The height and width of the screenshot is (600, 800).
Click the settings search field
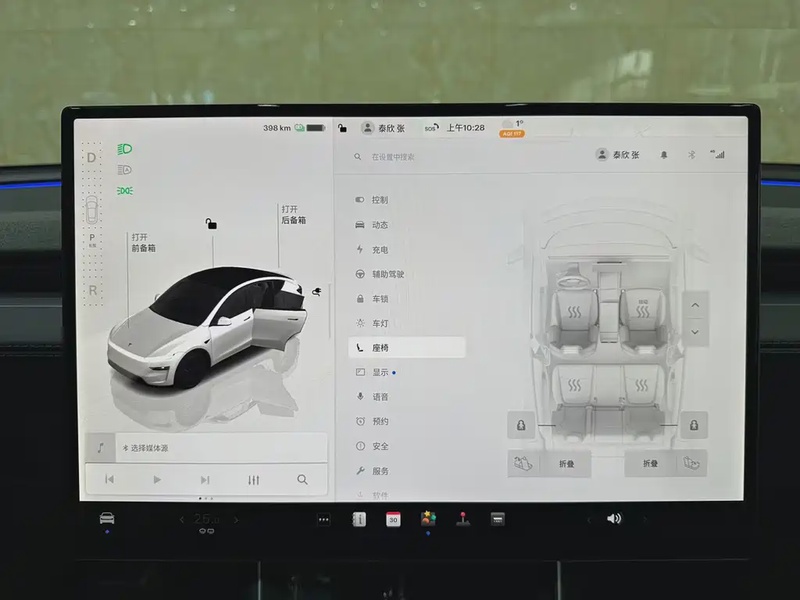click(450, 157)
